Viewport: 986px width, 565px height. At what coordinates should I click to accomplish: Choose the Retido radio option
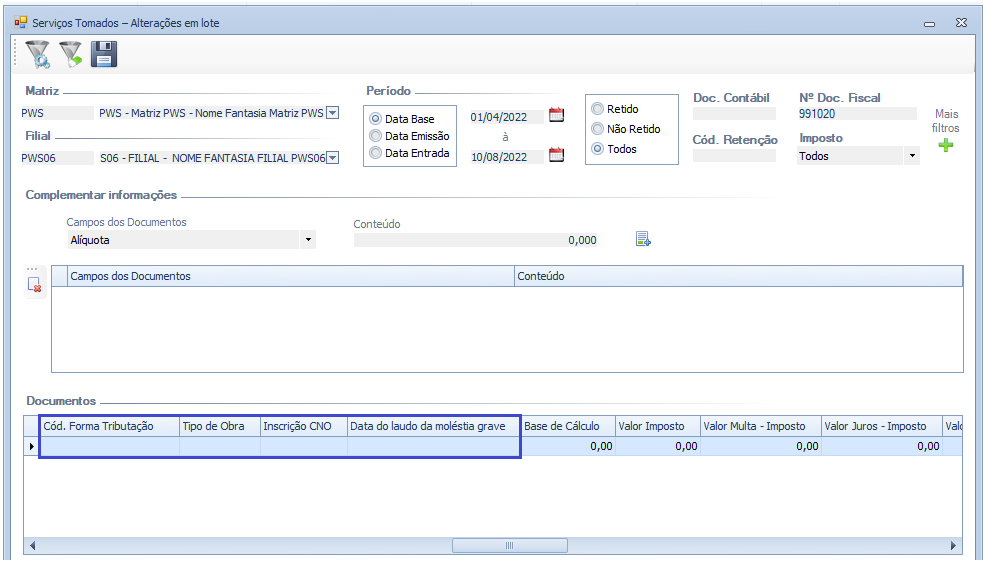598,109
